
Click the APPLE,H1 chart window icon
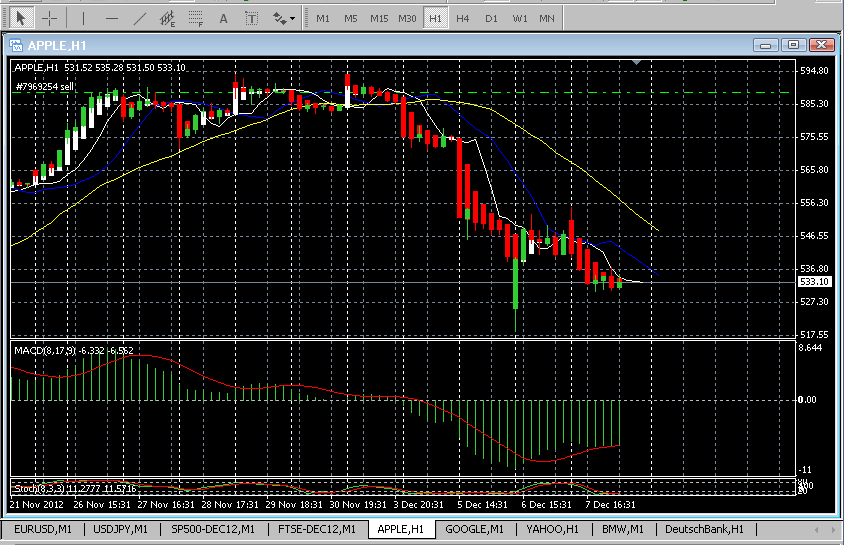click(x=16, y=46)
